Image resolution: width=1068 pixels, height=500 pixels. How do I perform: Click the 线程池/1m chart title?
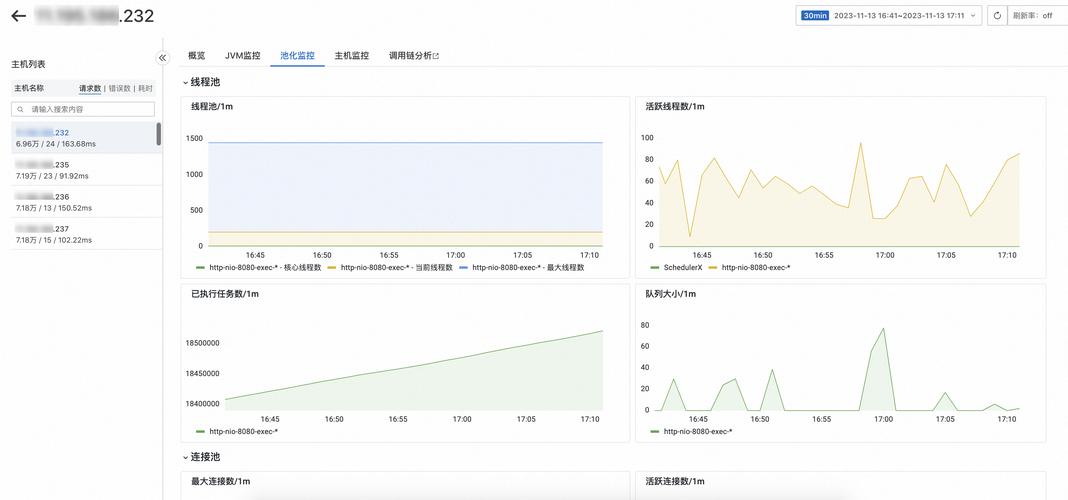(212, 106)
